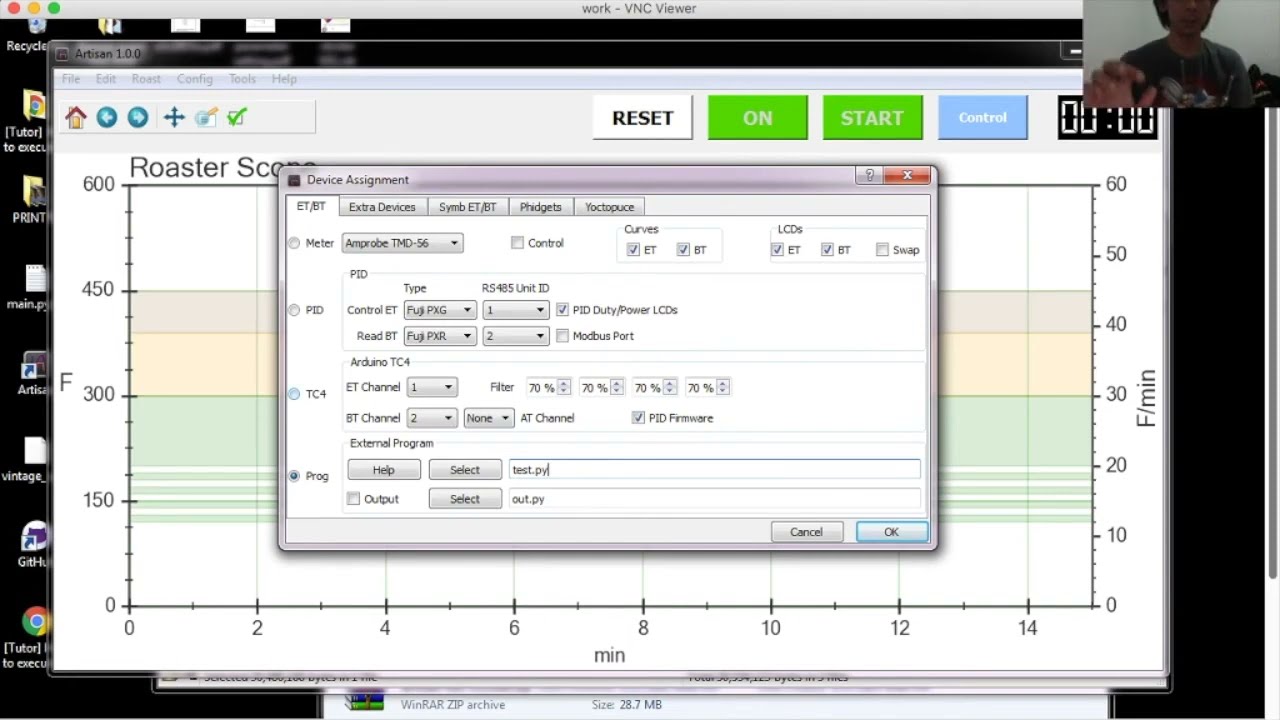The width and height of the screenshot is (1280, 720).
Task: Switch to the Symb ET/BT tab
Action: (x=467, y=207)
